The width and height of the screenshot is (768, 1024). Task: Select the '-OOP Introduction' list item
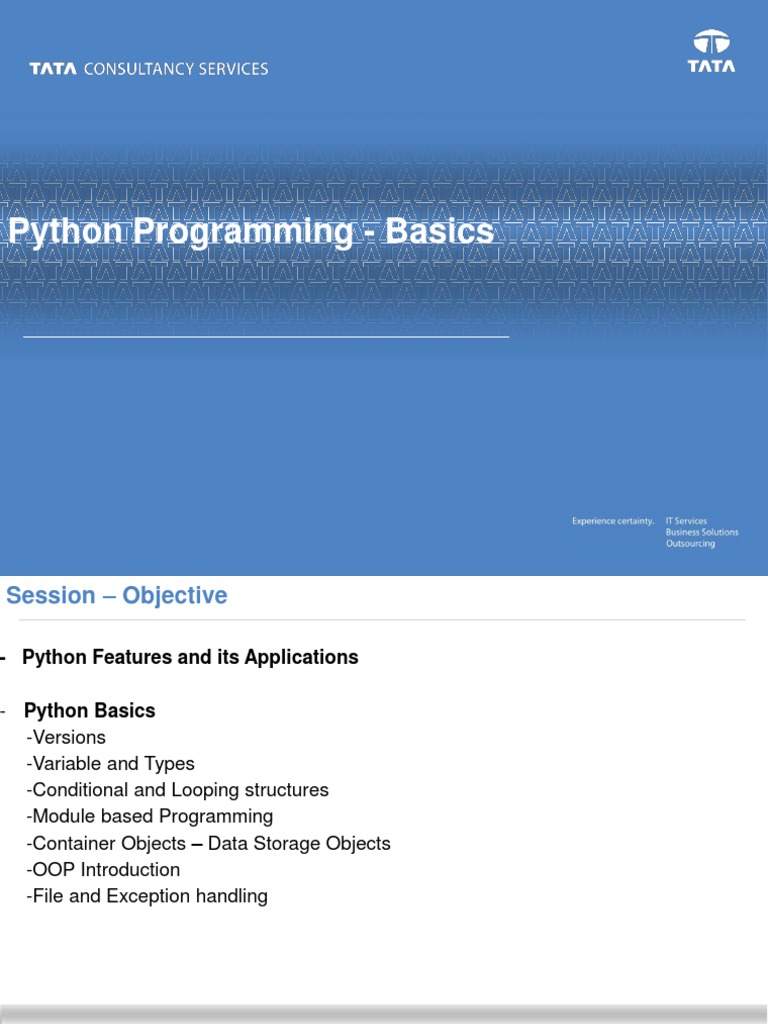(x=103, y=870)
